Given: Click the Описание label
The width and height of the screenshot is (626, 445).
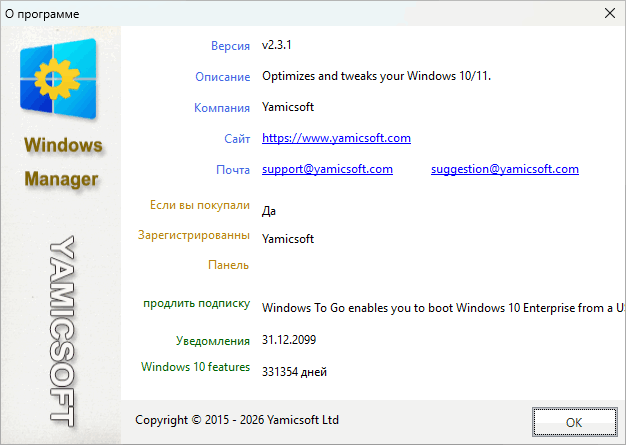Looking at the screenshot, I should 222,77.
